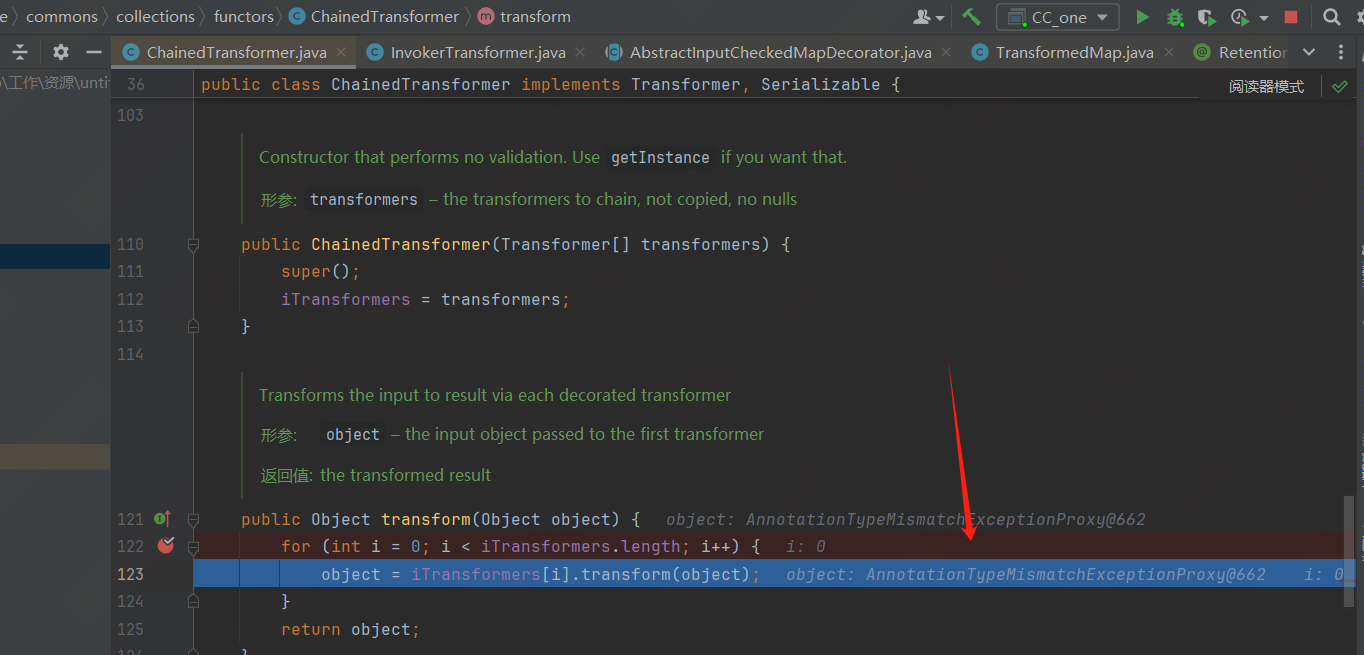
Task: Click the Build project hammer icon
Action: [971, 17]
